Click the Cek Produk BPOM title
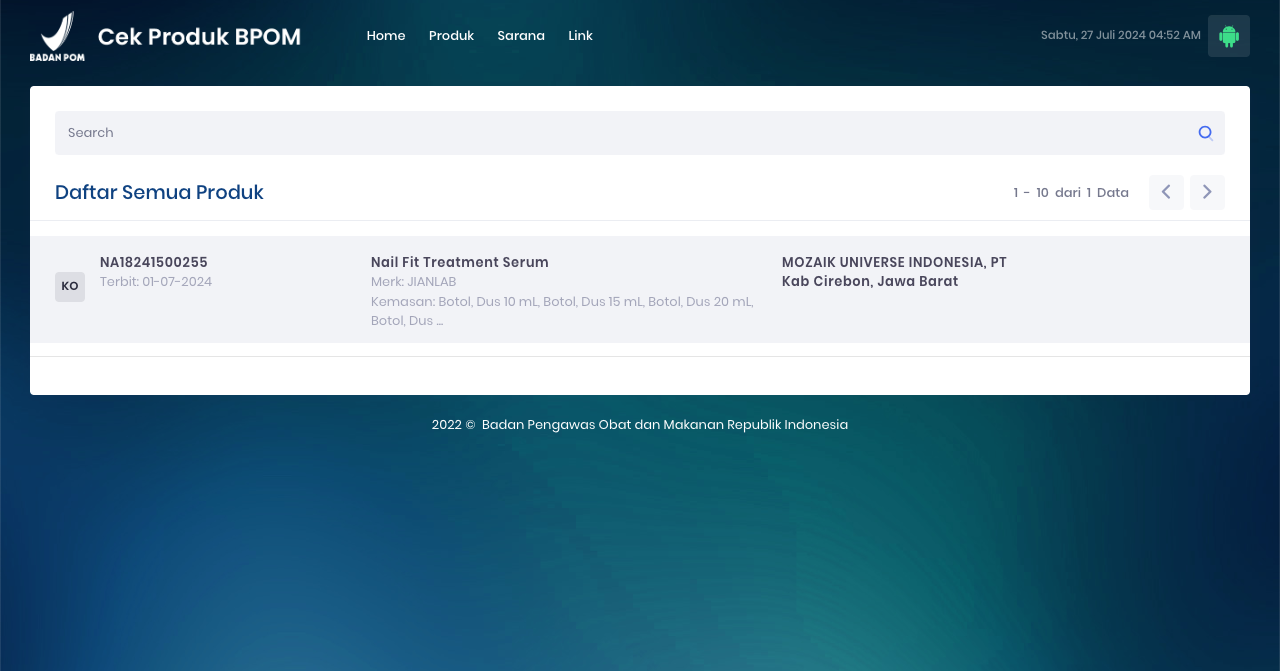1280x671 pixels. 199,37
